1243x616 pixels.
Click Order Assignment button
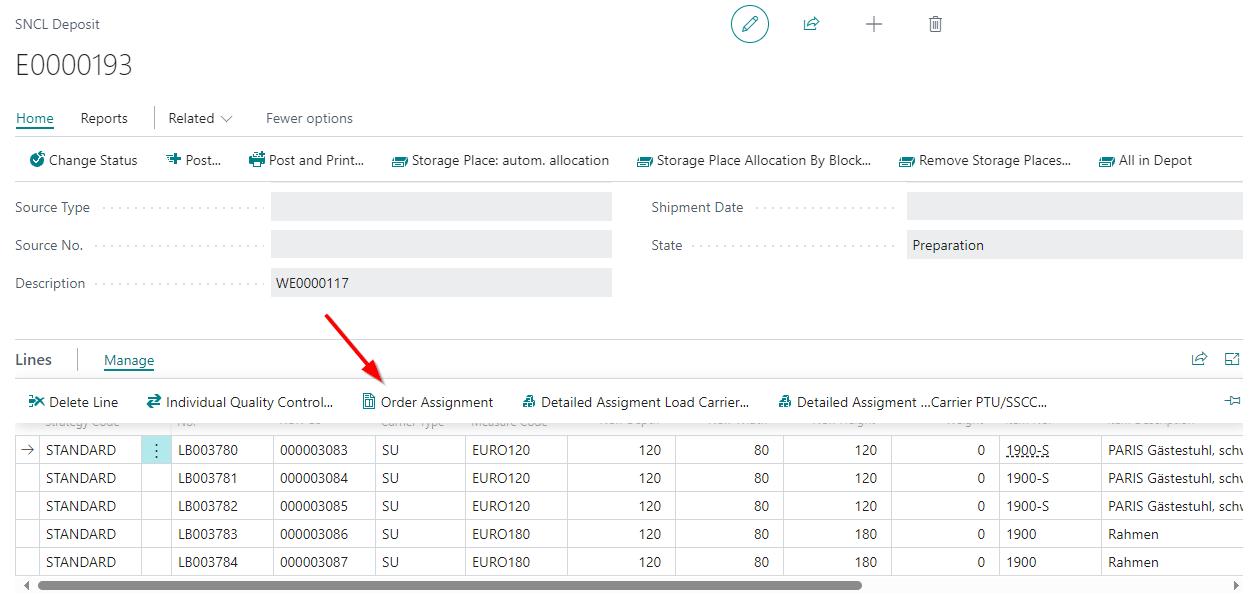click(427, 402)
